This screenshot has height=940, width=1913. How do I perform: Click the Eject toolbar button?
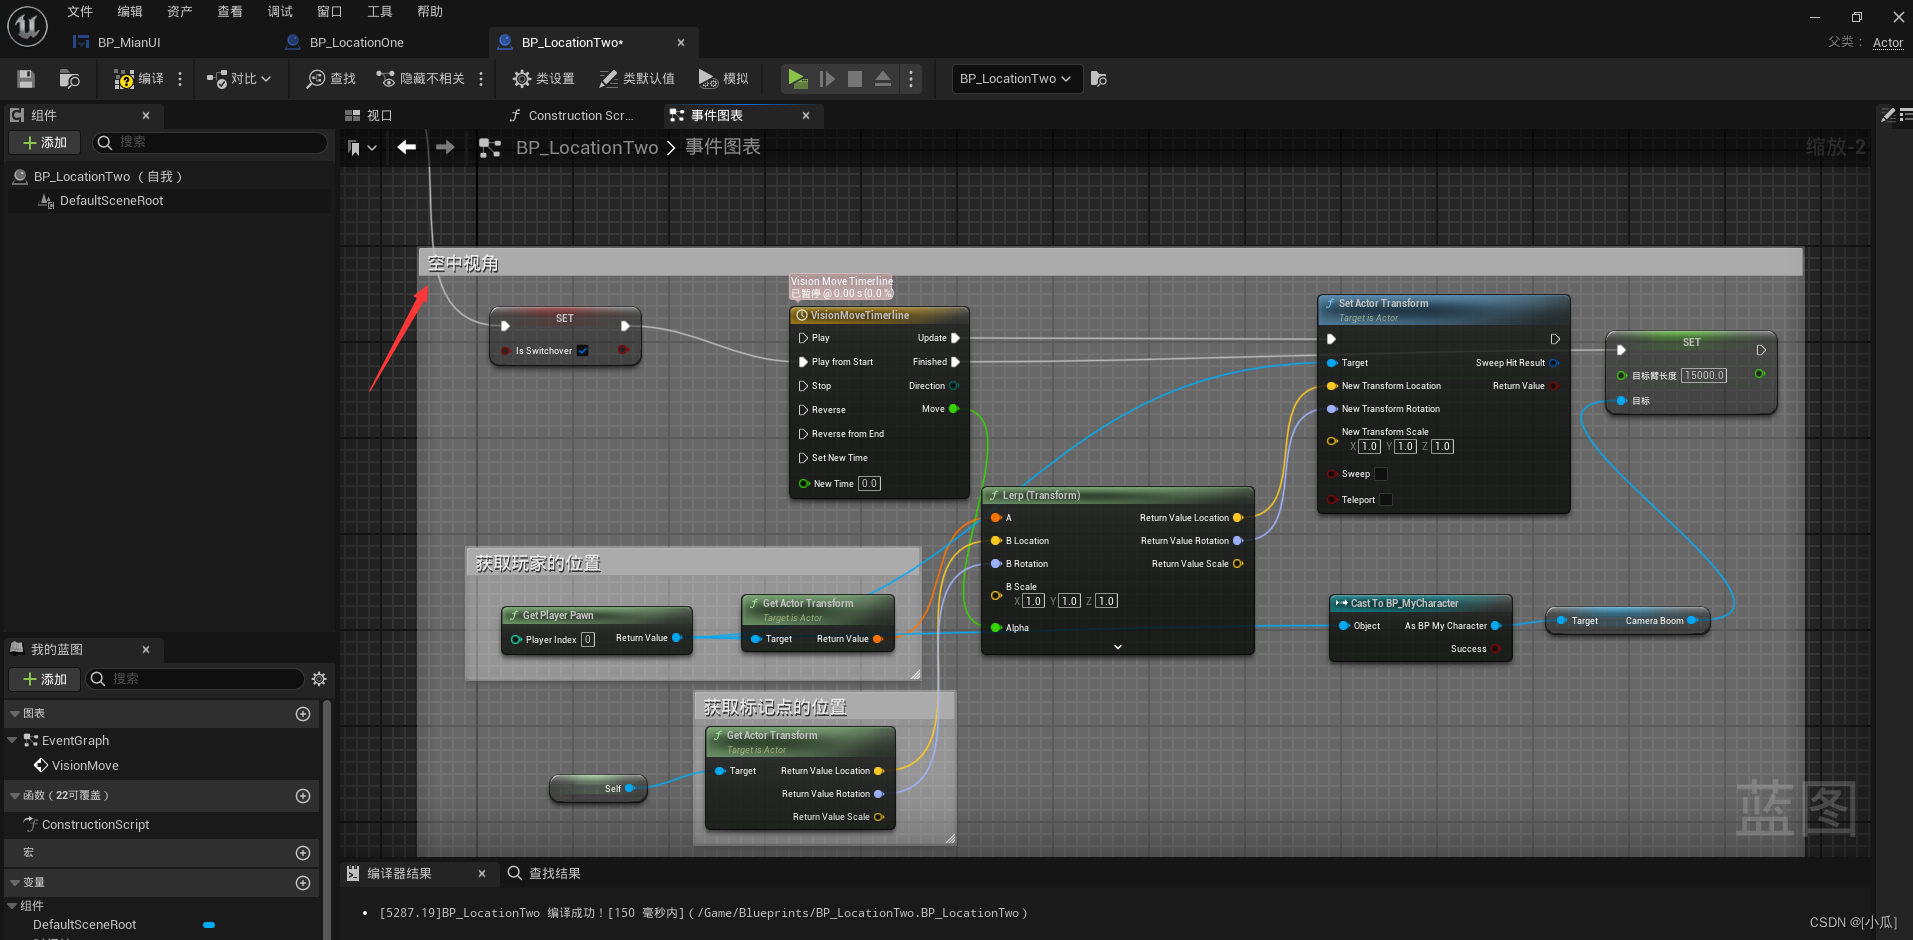pos(883,79)
